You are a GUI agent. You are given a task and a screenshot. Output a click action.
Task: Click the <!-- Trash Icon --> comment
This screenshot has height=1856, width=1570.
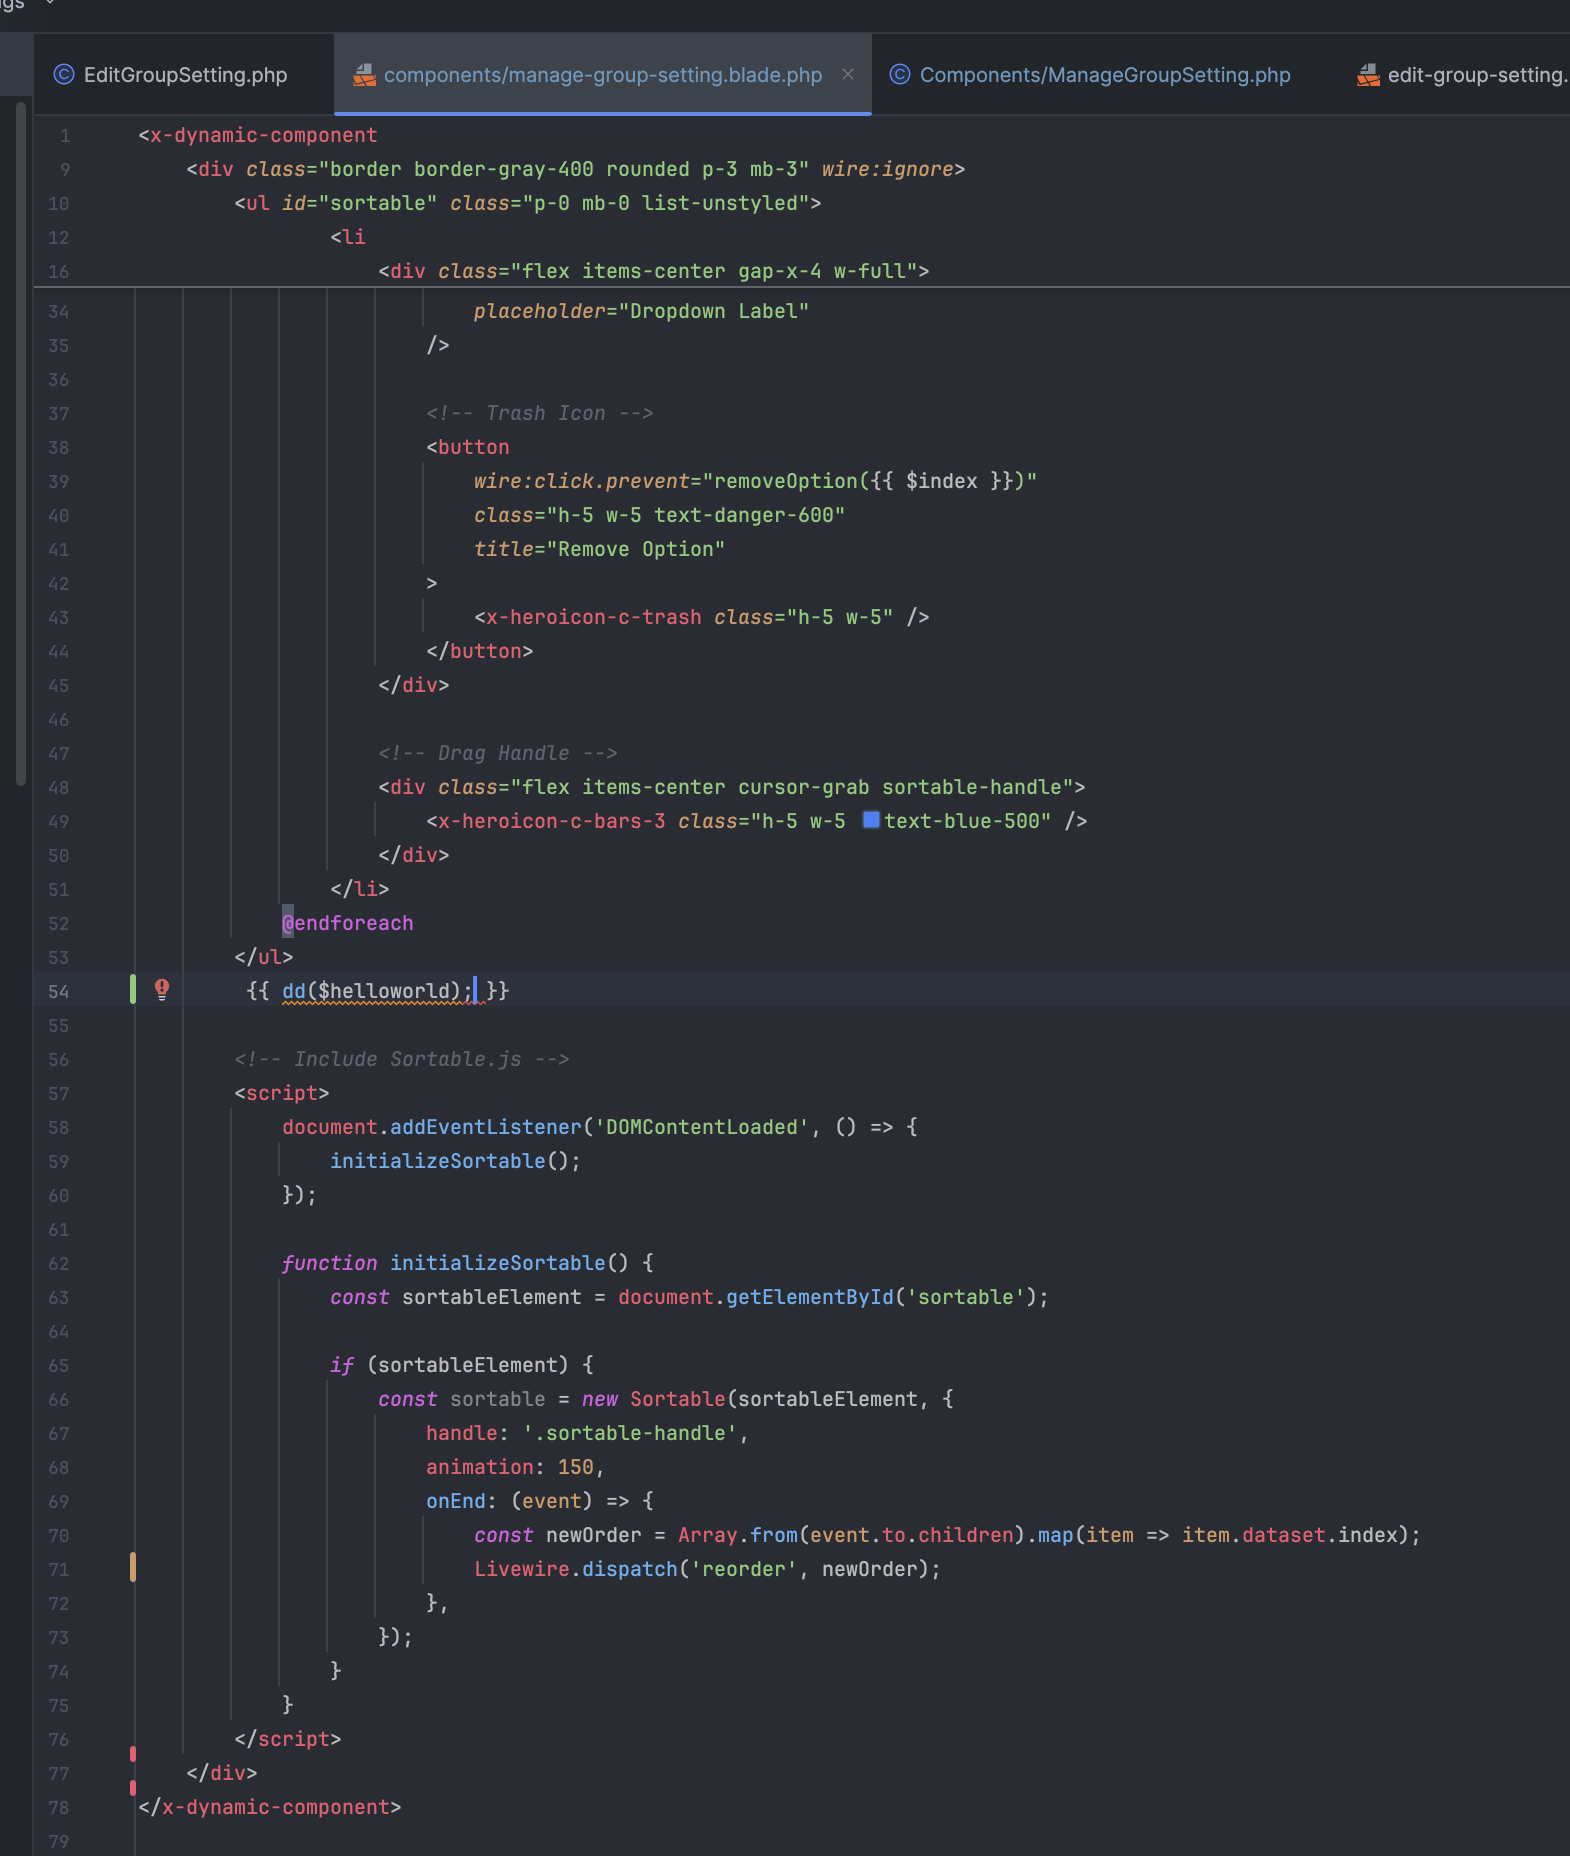(x=540, y=413)
